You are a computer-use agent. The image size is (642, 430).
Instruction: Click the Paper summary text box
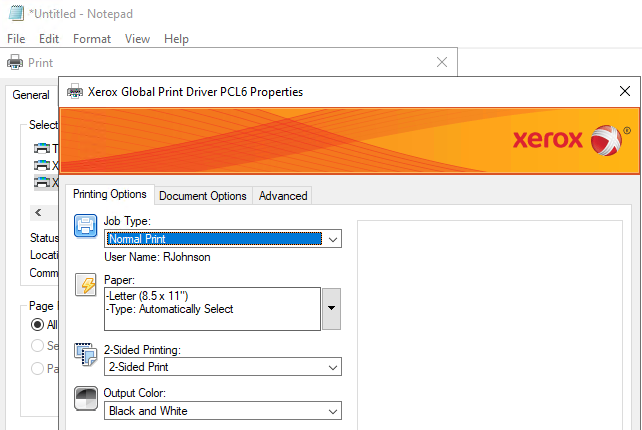(212, 309)
